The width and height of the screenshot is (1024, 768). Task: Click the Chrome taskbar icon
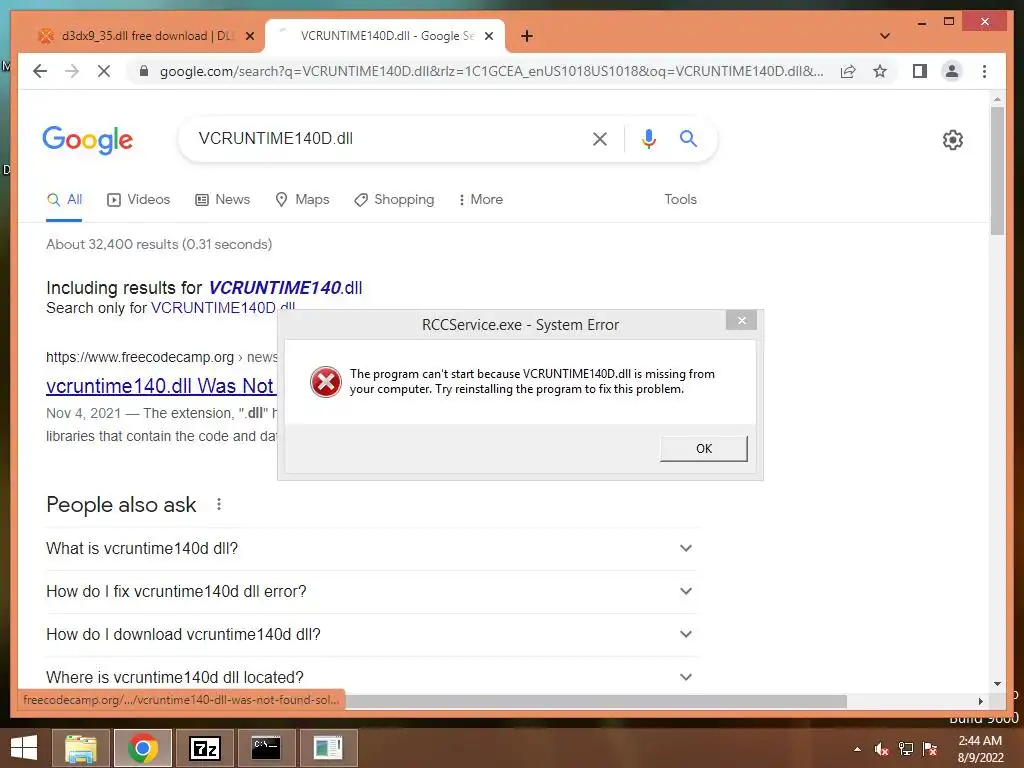(142, 748)
